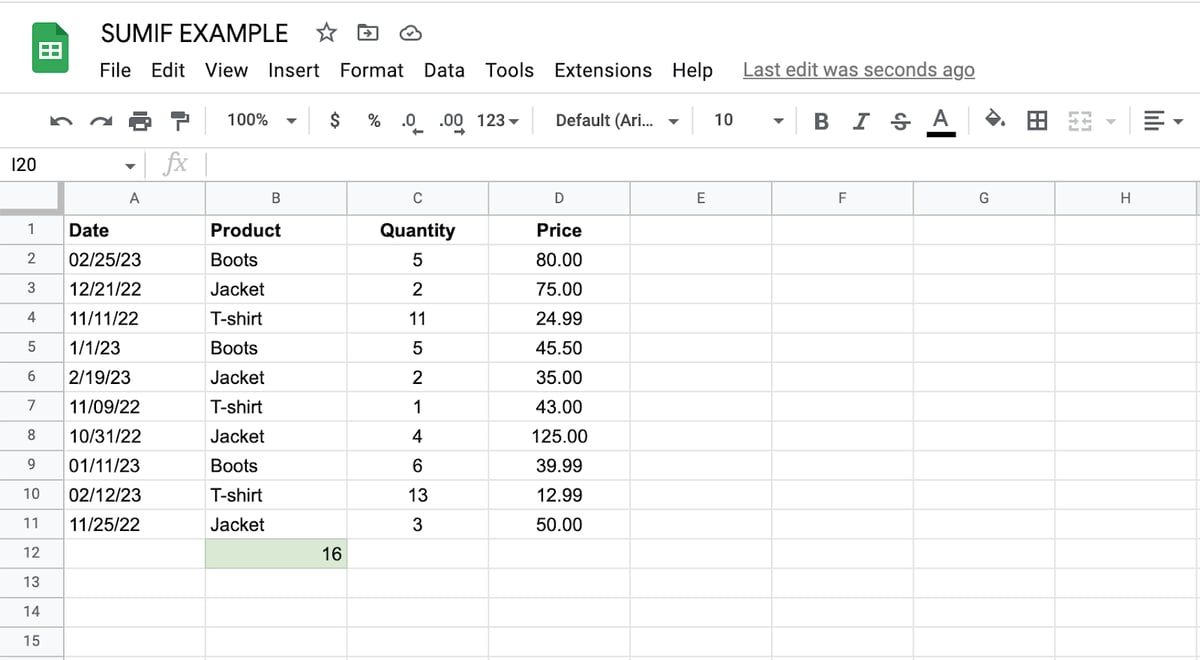1200x660 pixels.
Task: Open the View menu
Action: [226, 71]
